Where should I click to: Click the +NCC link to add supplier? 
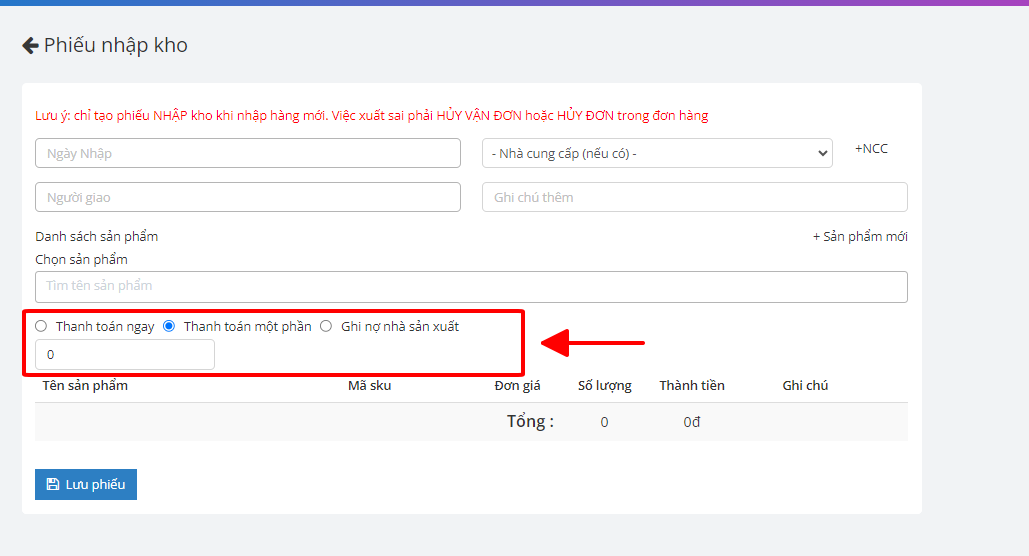(x=870, y=149)
